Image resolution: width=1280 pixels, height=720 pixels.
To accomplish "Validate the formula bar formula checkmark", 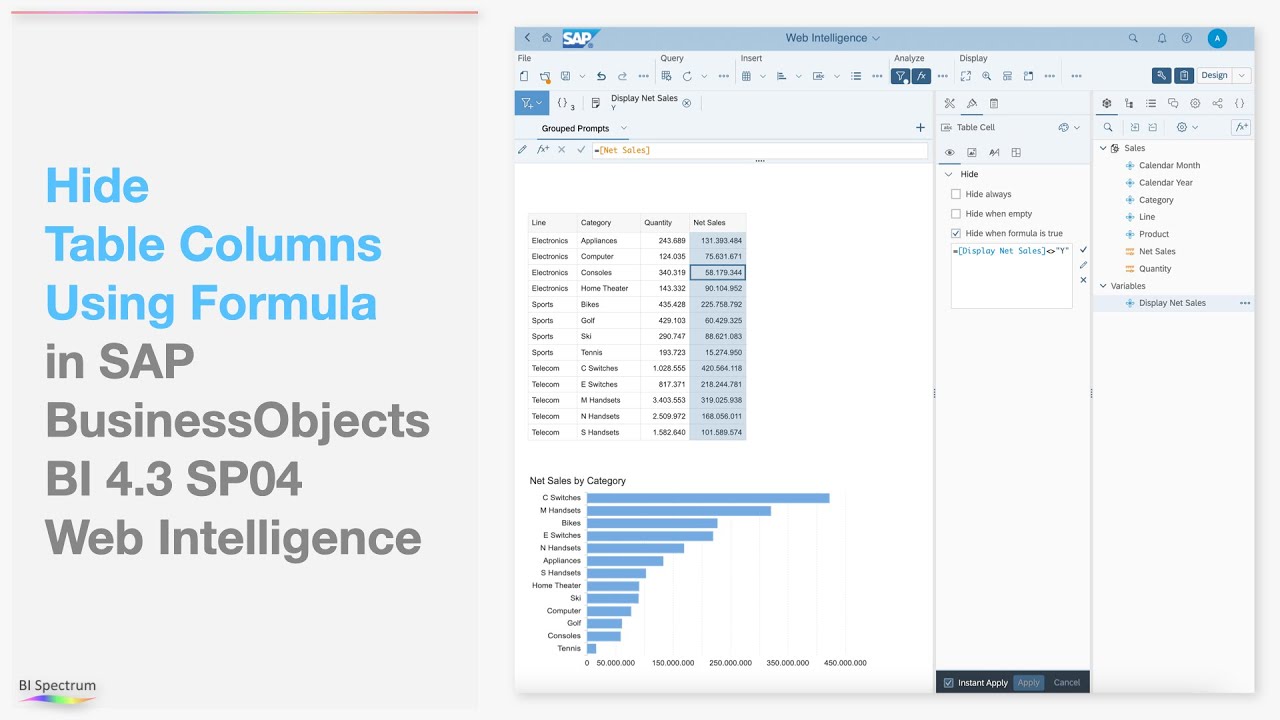I will (581, 150).
